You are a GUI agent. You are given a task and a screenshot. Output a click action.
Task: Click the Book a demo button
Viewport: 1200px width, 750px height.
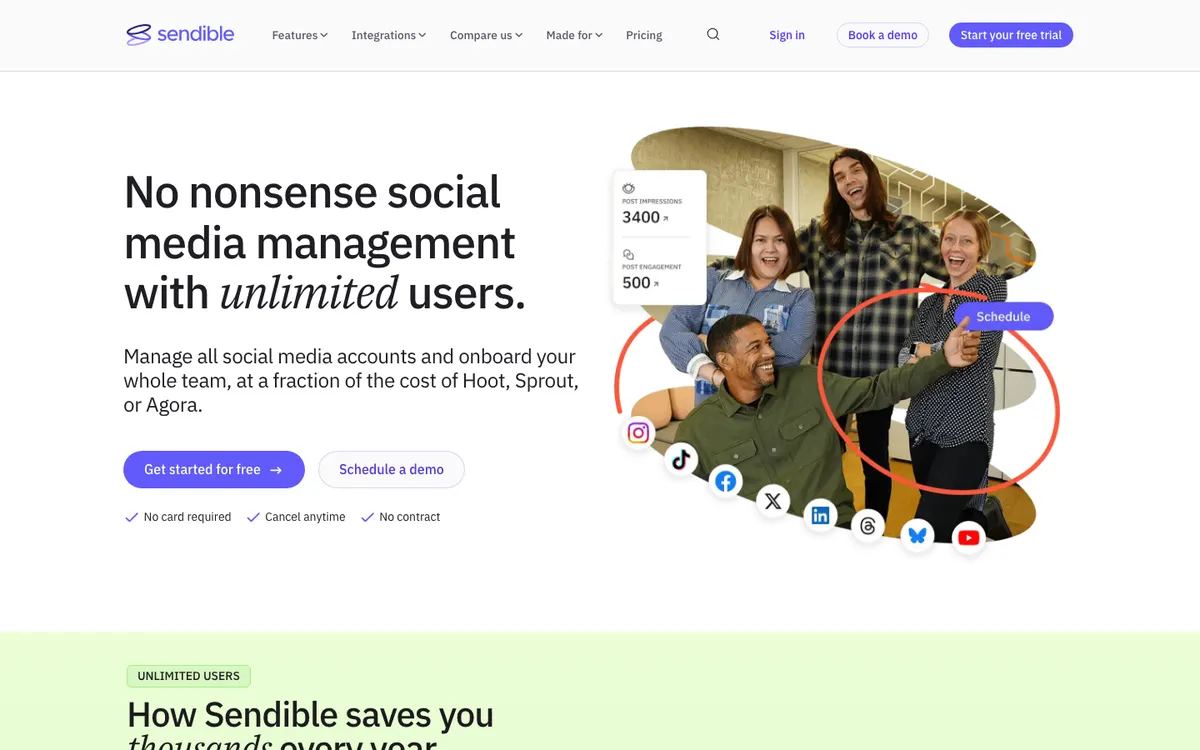[883, 35]
